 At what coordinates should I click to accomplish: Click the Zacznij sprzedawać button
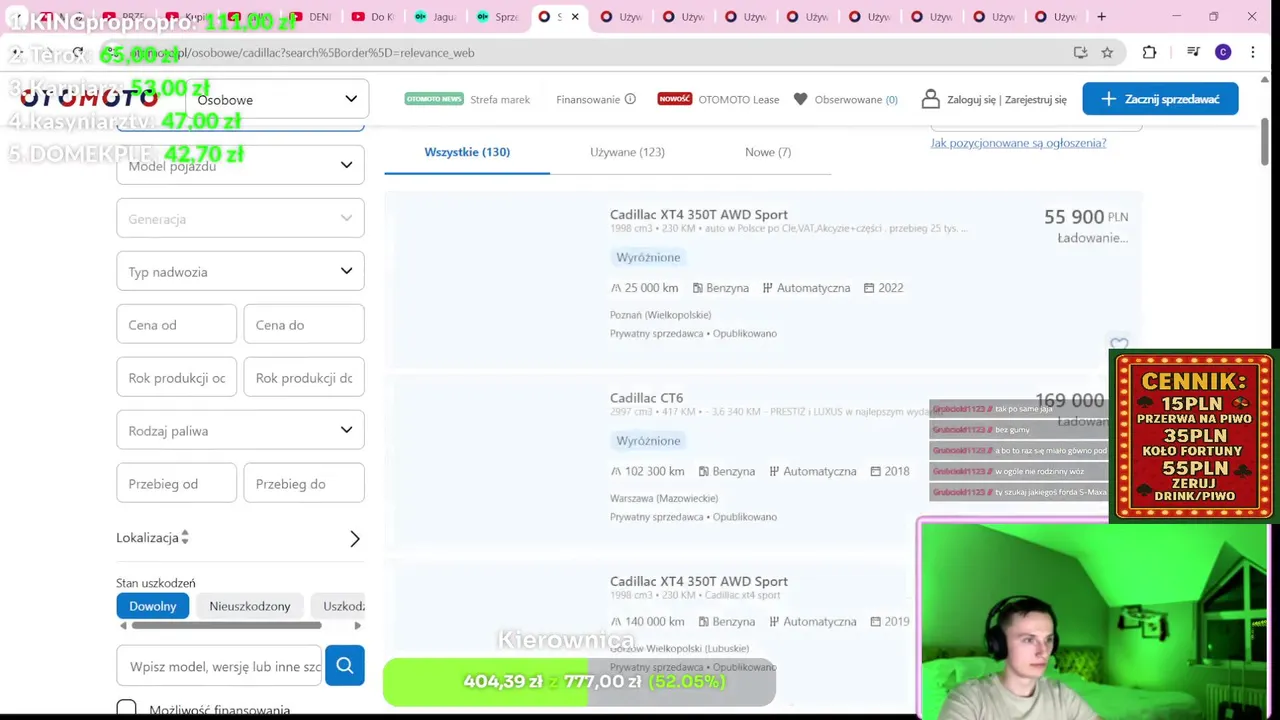coord(1160,98)
